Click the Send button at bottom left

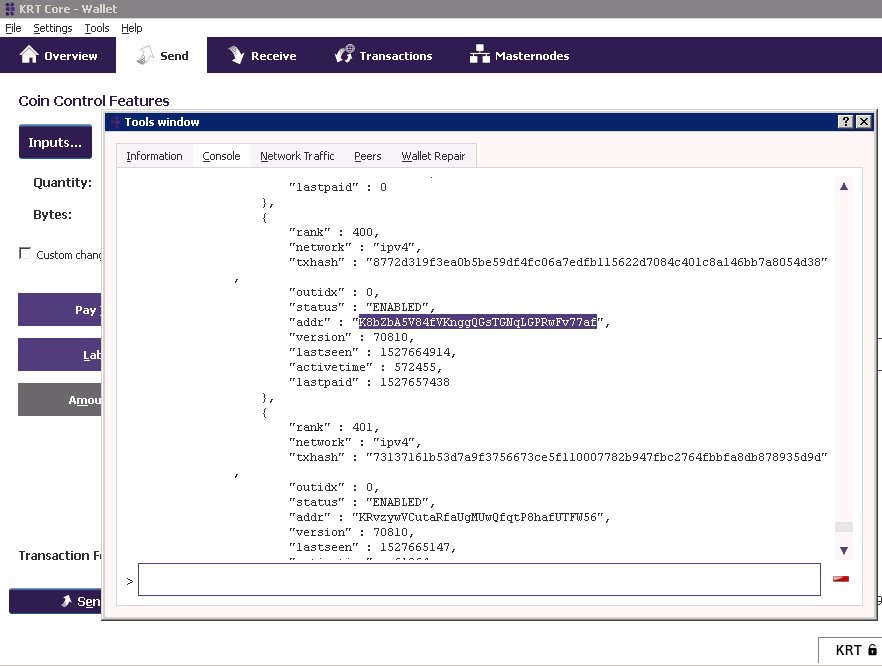coord(55,601)
